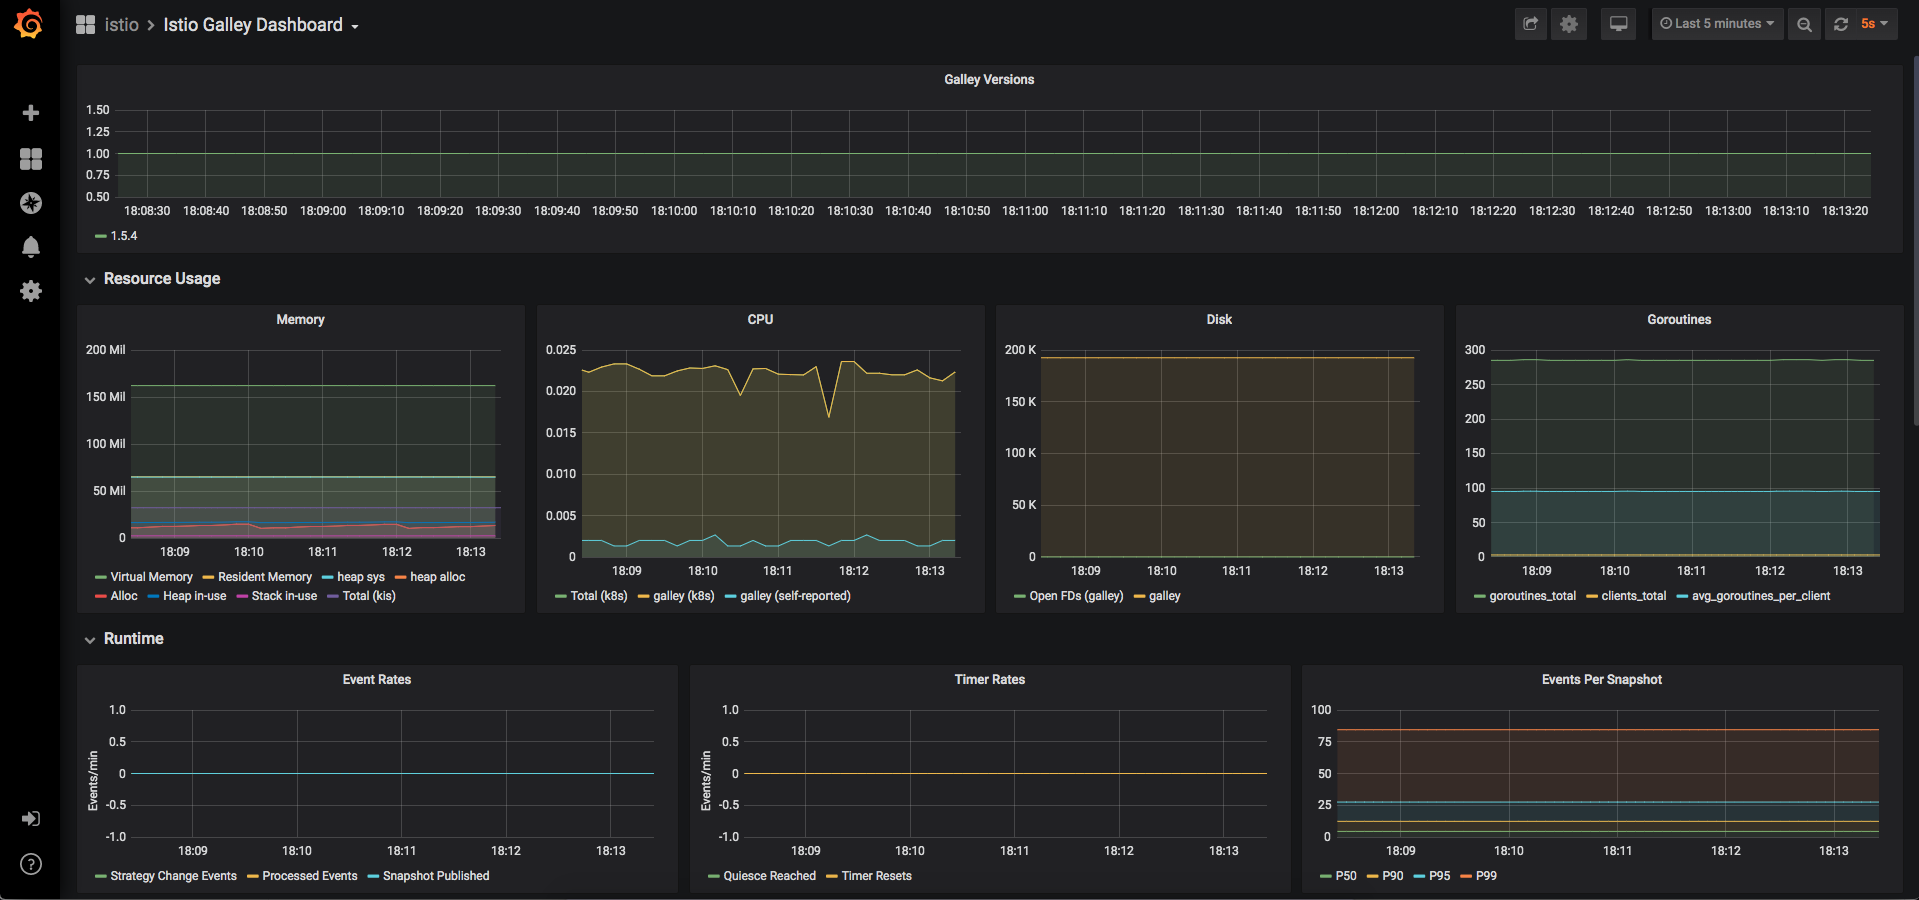
Task: Collapse the Resource Usage row
Action: pyautogui.click(x=161, y=279)
